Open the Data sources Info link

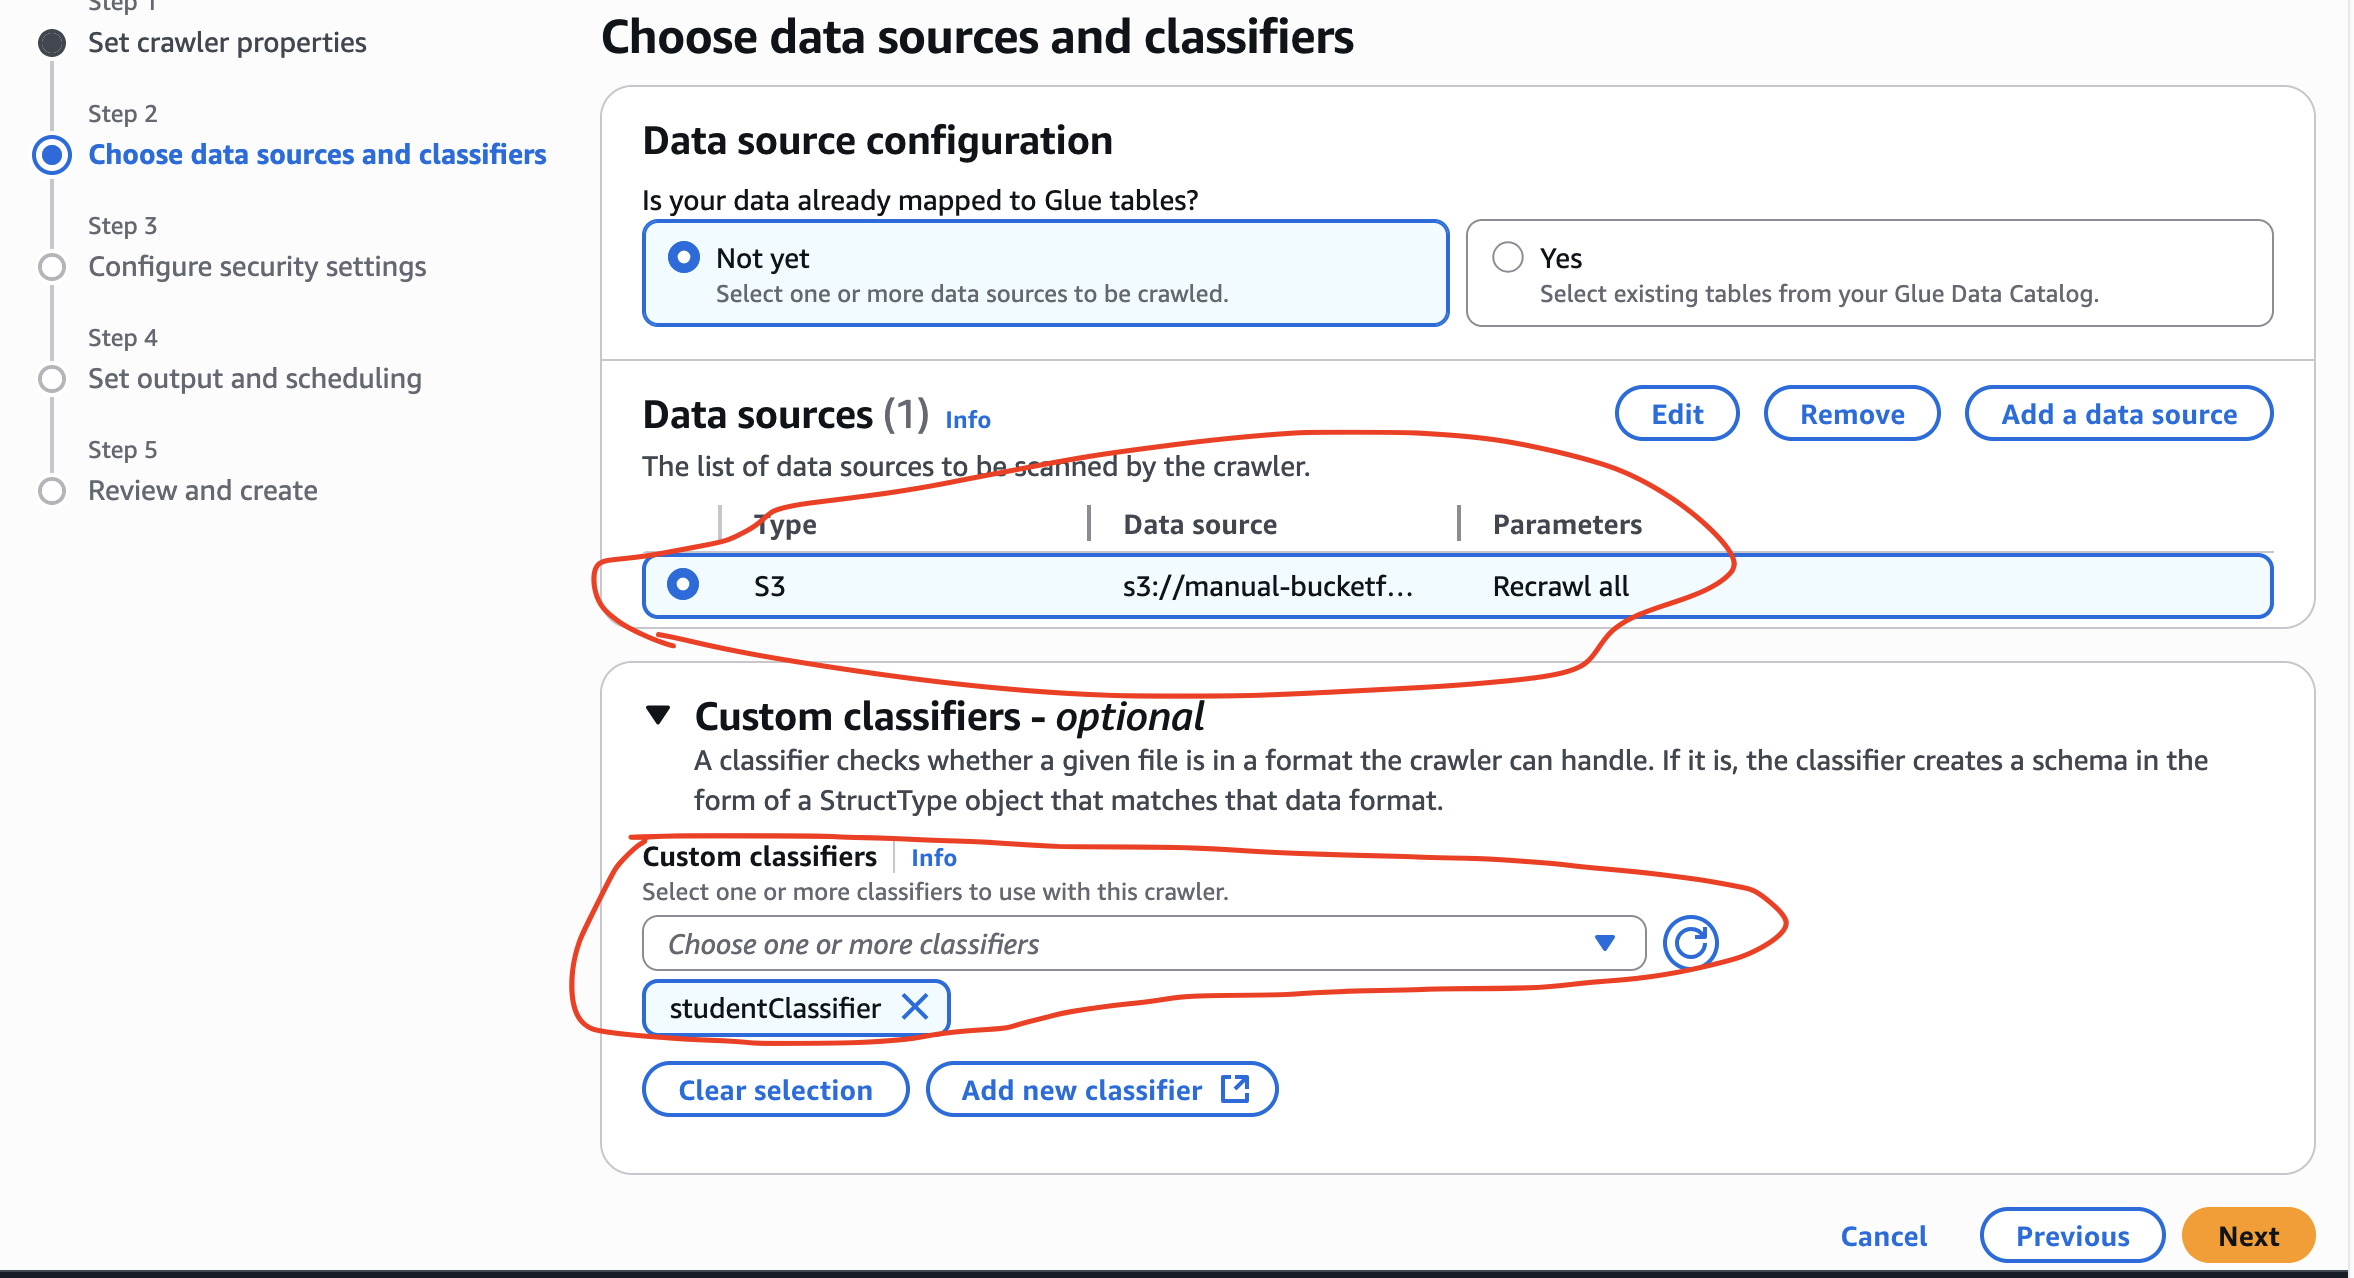pyautogui.click(x=966, y=419)
